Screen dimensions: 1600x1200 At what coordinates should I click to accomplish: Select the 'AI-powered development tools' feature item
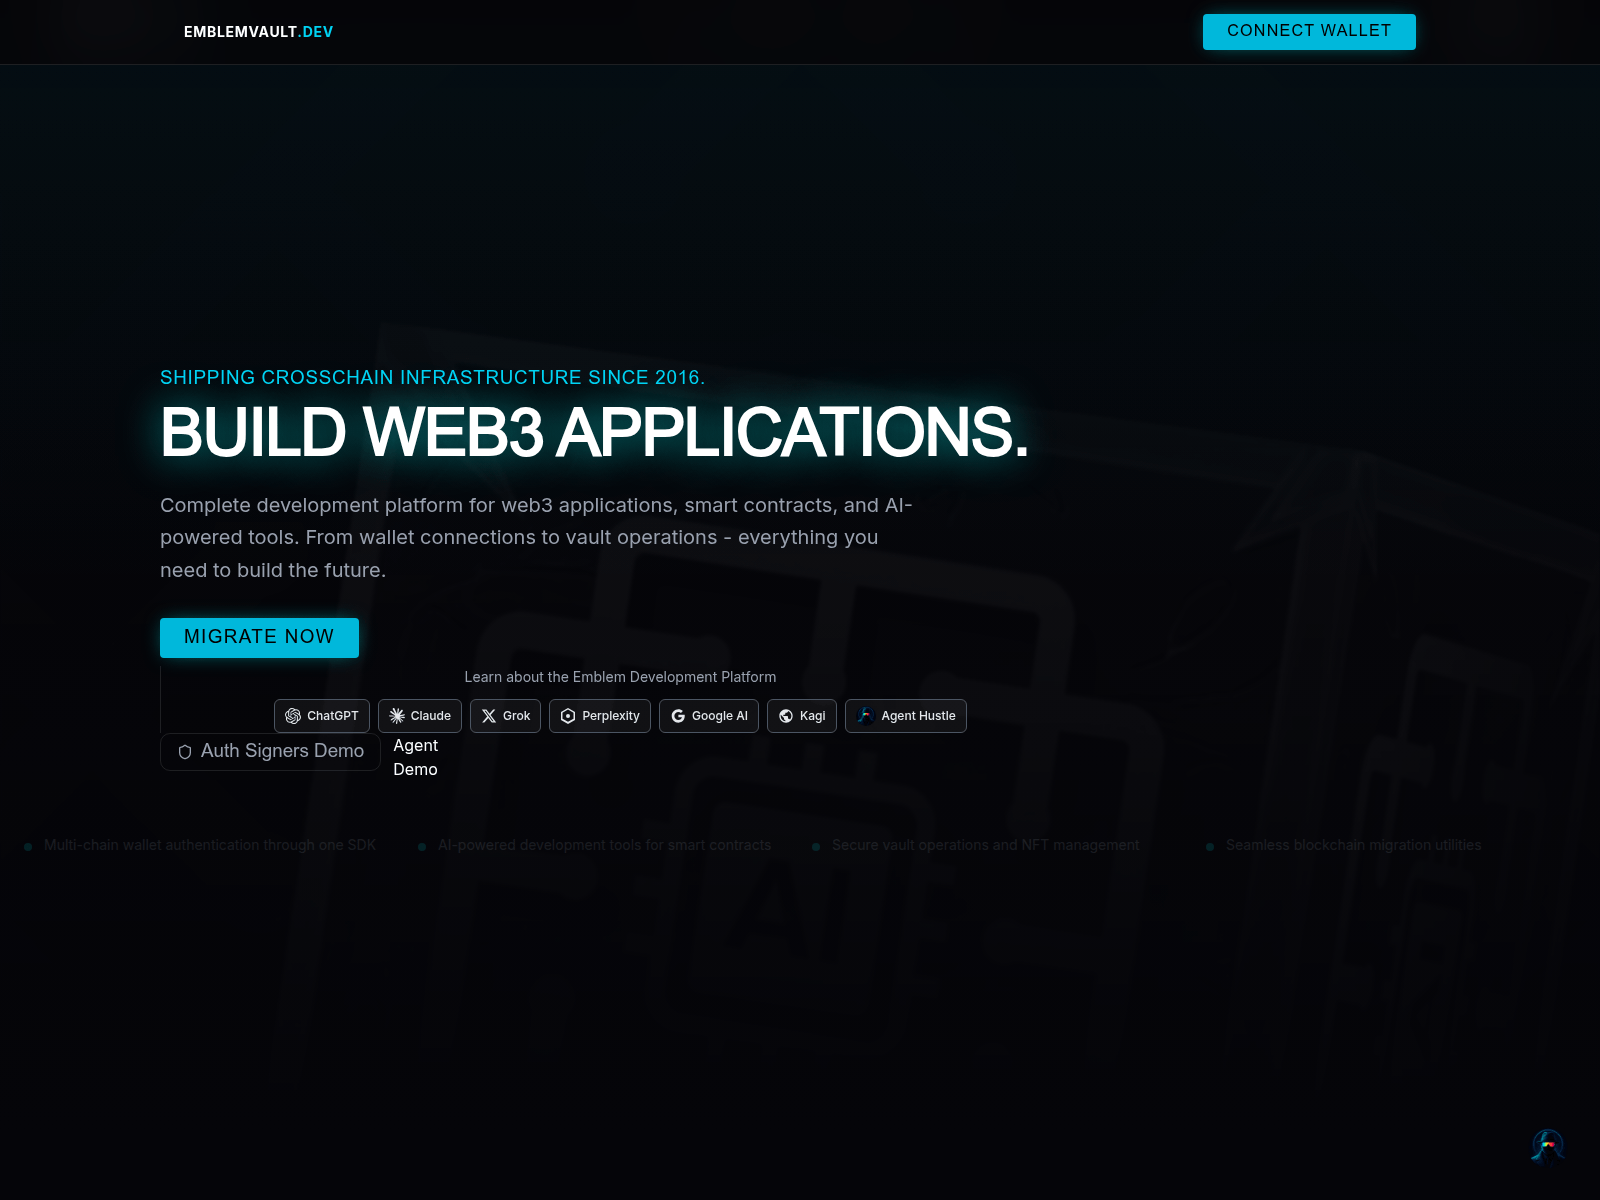(604, 845)
